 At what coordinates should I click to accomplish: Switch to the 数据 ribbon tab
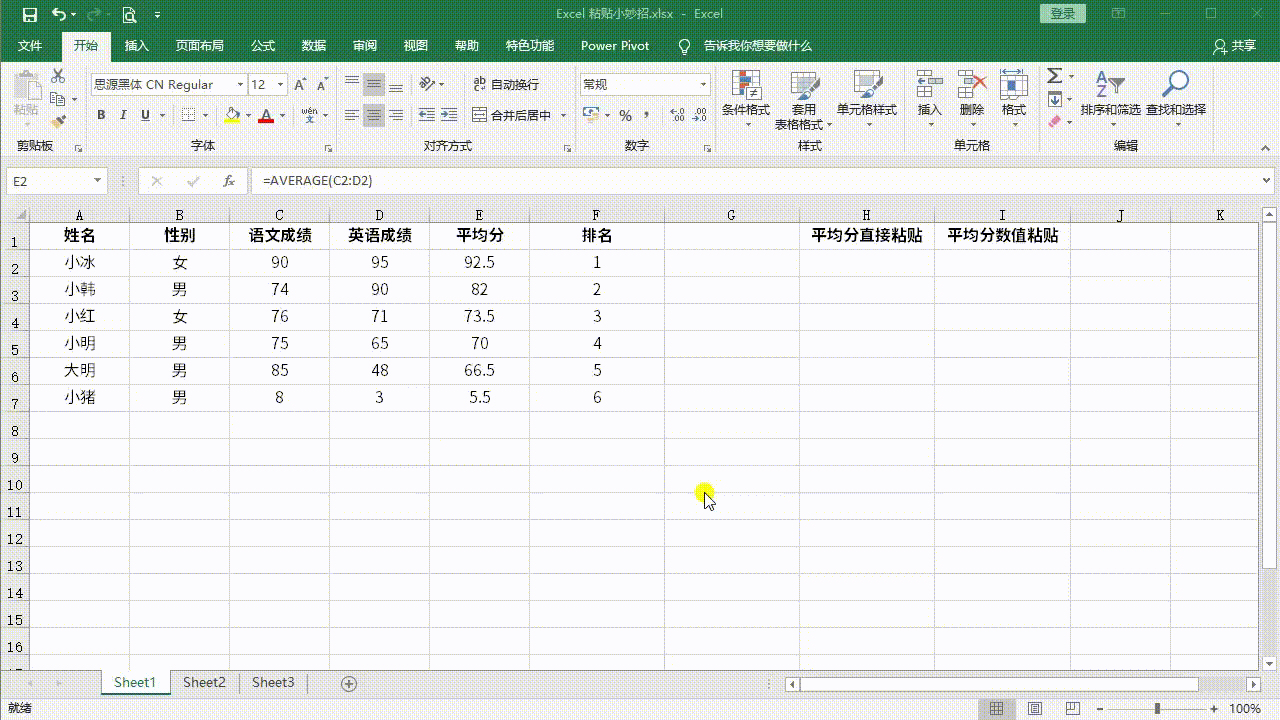point(314,46)
